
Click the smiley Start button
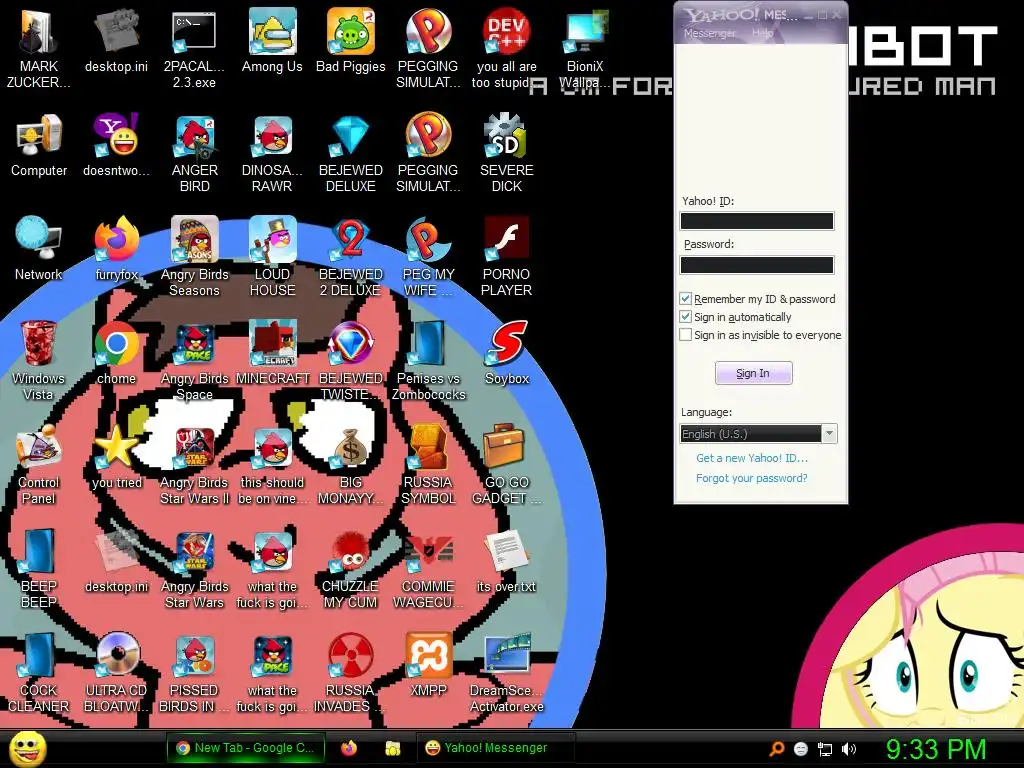[x=27, y=749]
